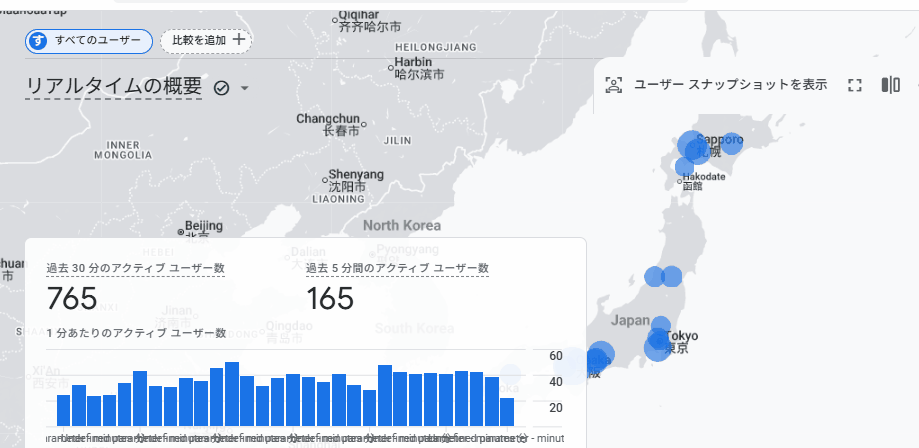
Task: Open ユーザー スナップショットを表示
Action: tap(730, 85)
